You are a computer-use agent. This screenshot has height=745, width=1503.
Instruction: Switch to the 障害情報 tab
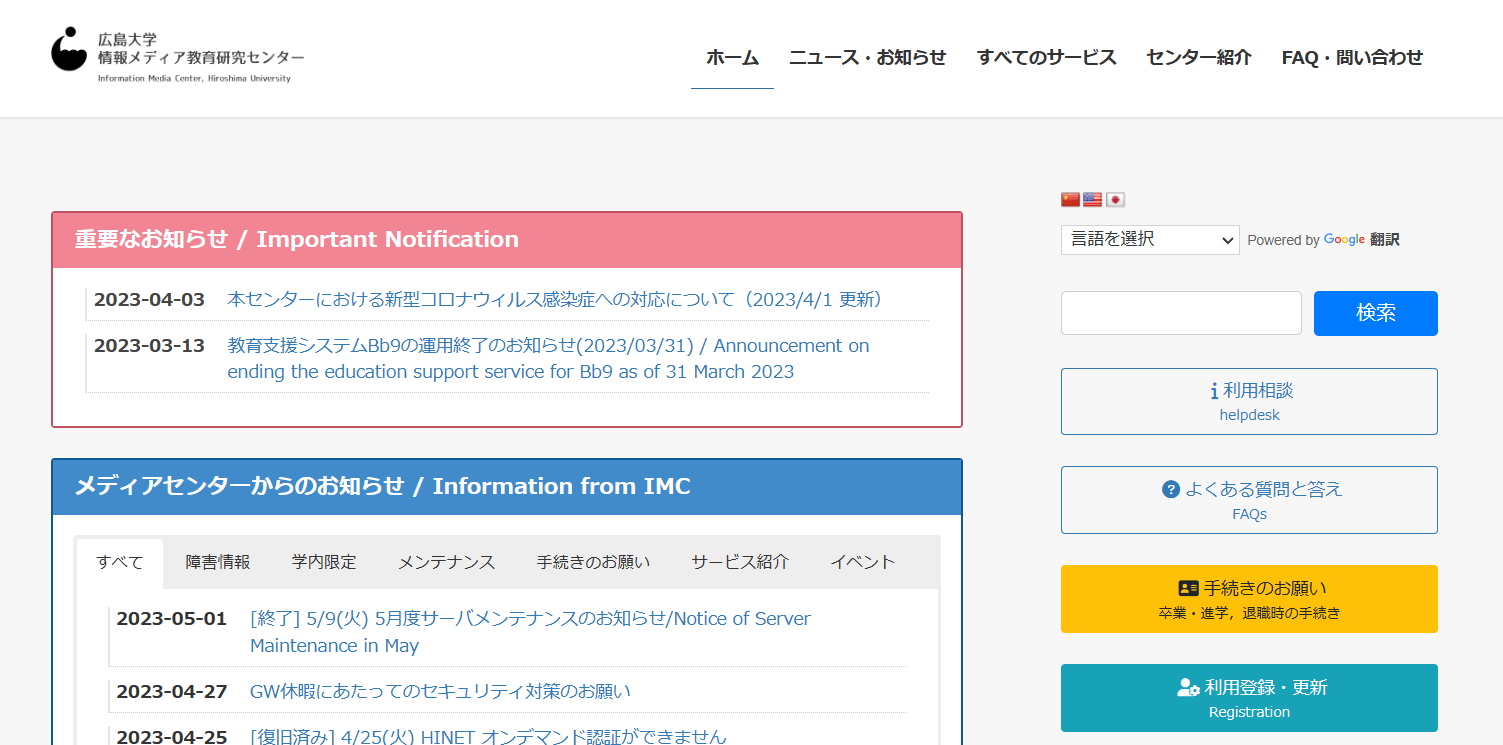[218, 563]
